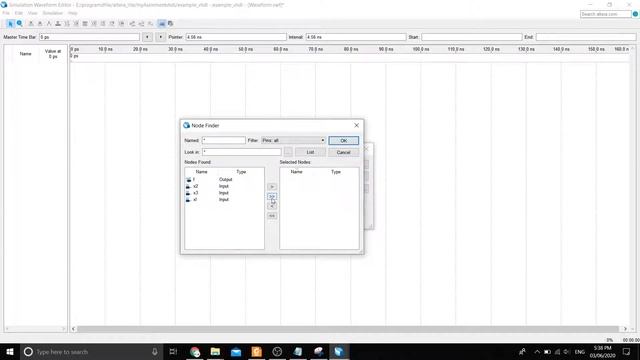Click the Start time field
The height and width of the screenshot is (360, 640).
tap(471, 37)
